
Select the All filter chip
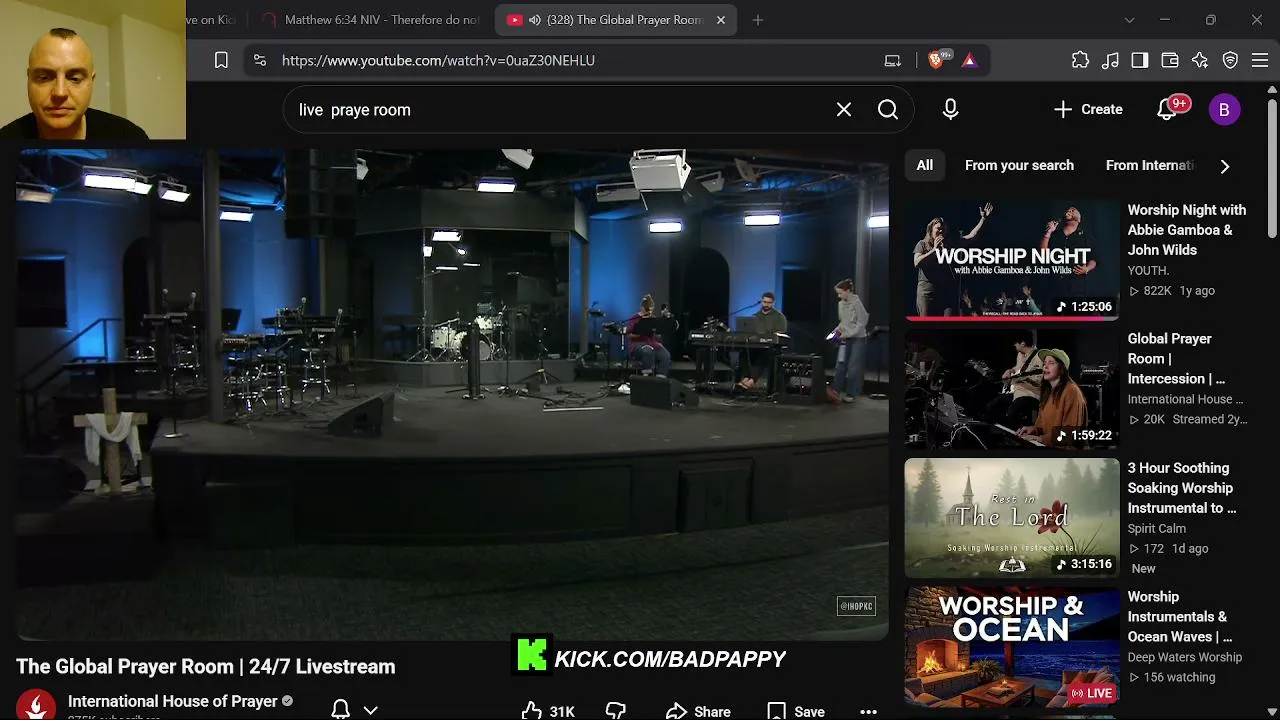[925, 165]
